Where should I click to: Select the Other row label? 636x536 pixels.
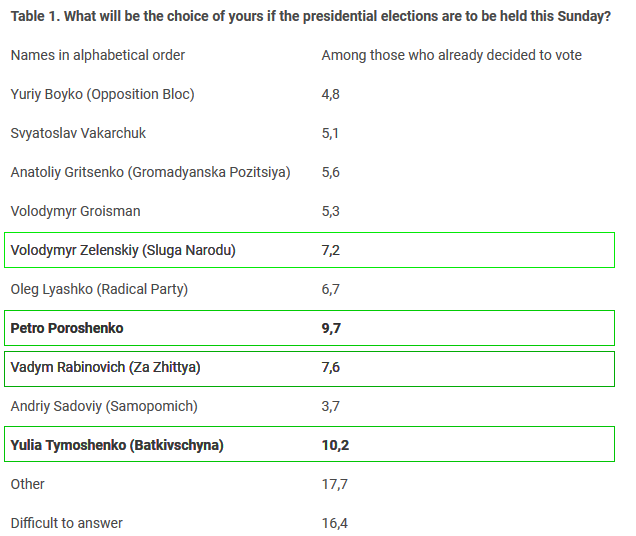28,484
